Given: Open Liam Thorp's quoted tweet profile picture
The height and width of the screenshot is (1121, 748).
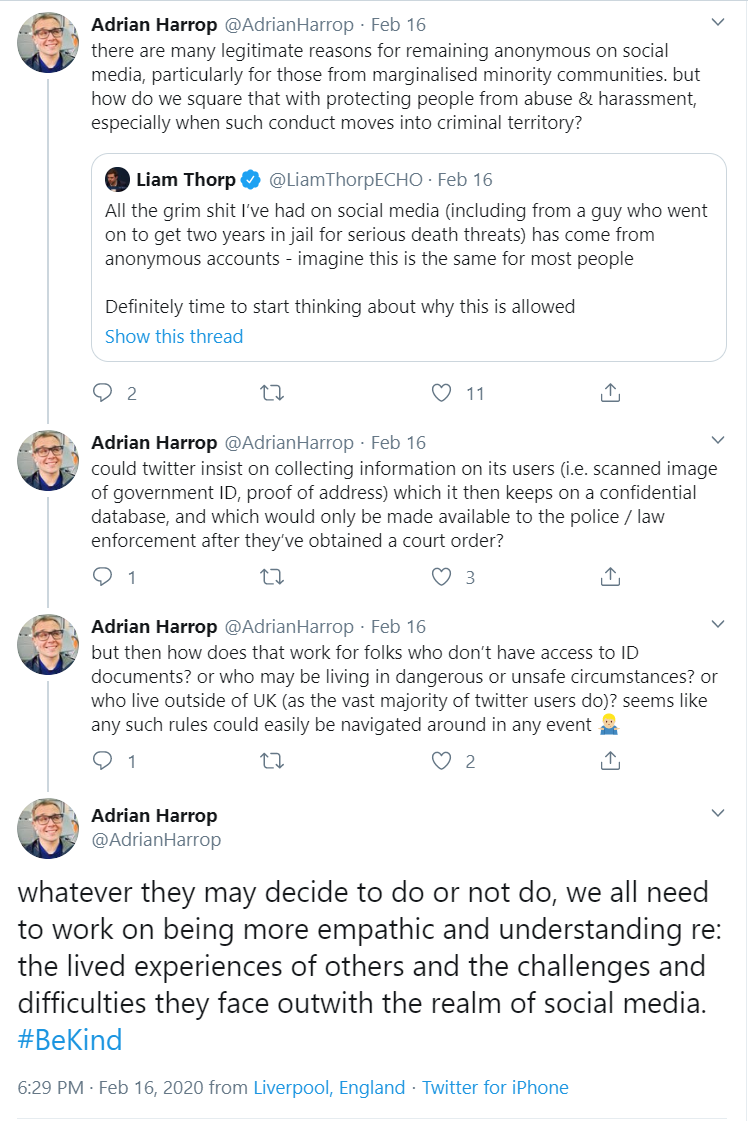Looking at the screenshot, I should 117,179.
